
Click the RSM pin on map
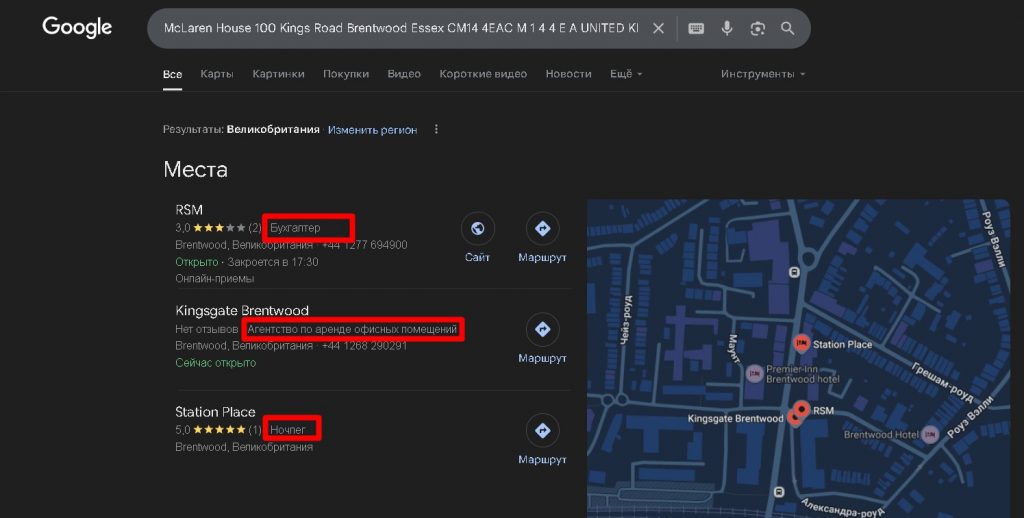tap(802, 410)
